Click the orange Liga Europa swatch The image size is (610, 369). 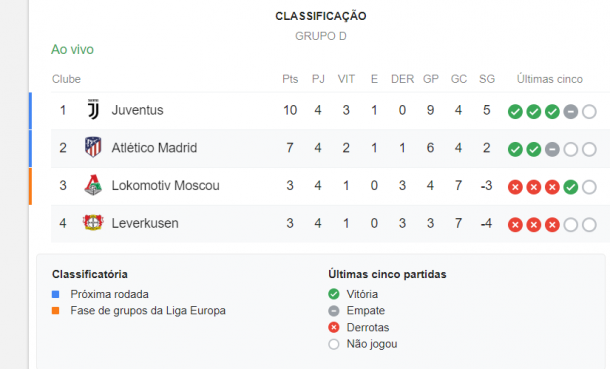click(56, 311)
